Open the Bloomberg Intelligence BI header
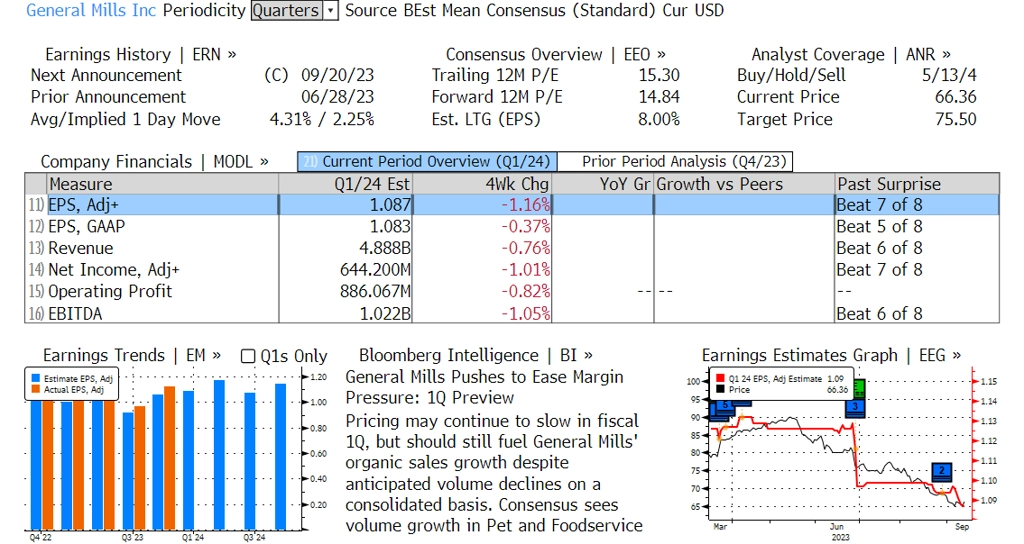The height and width of the screenshot is (544, 1024). pos(475,356)
